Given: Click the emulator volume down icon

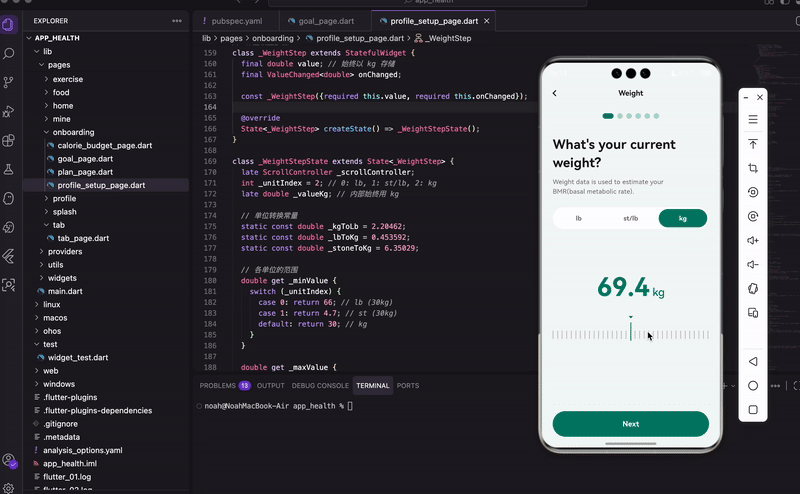Looking at the screenshot, I should tap(753, 264).
